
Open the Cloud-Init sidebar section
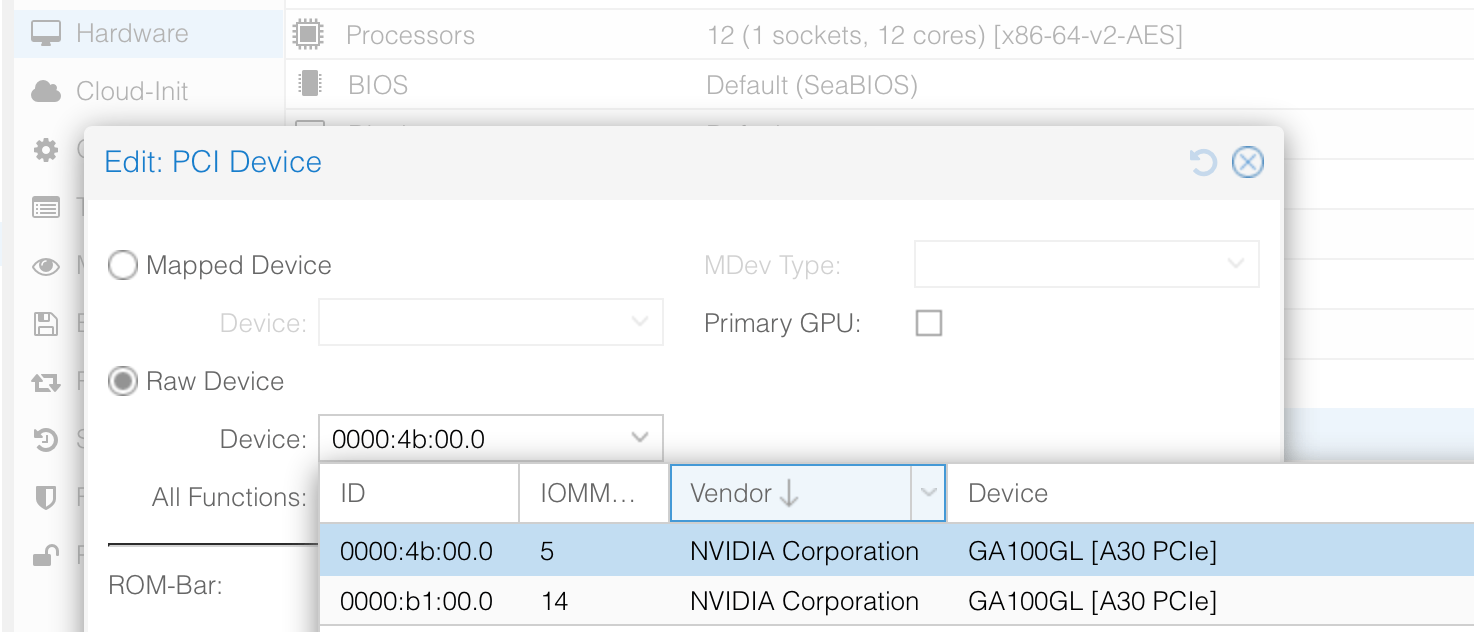150,91
